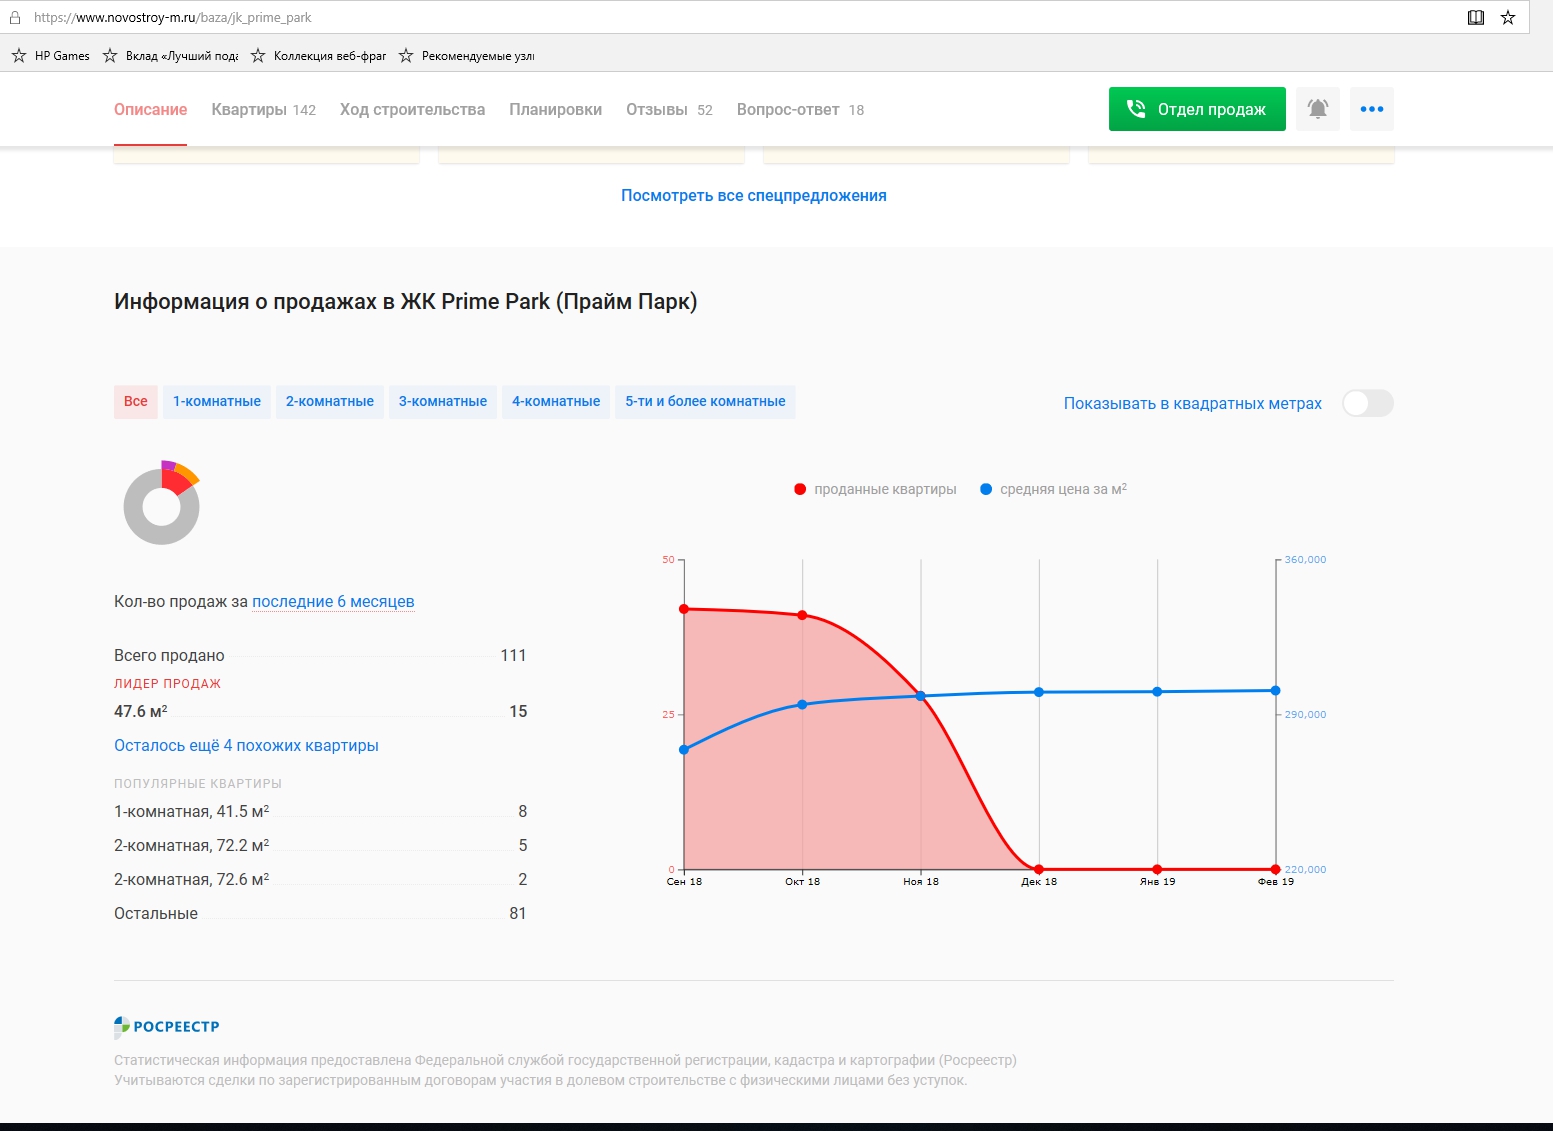1553x1131 pixels.
Task: Click blue data point at Янв 19
Action: point(1157,692)
